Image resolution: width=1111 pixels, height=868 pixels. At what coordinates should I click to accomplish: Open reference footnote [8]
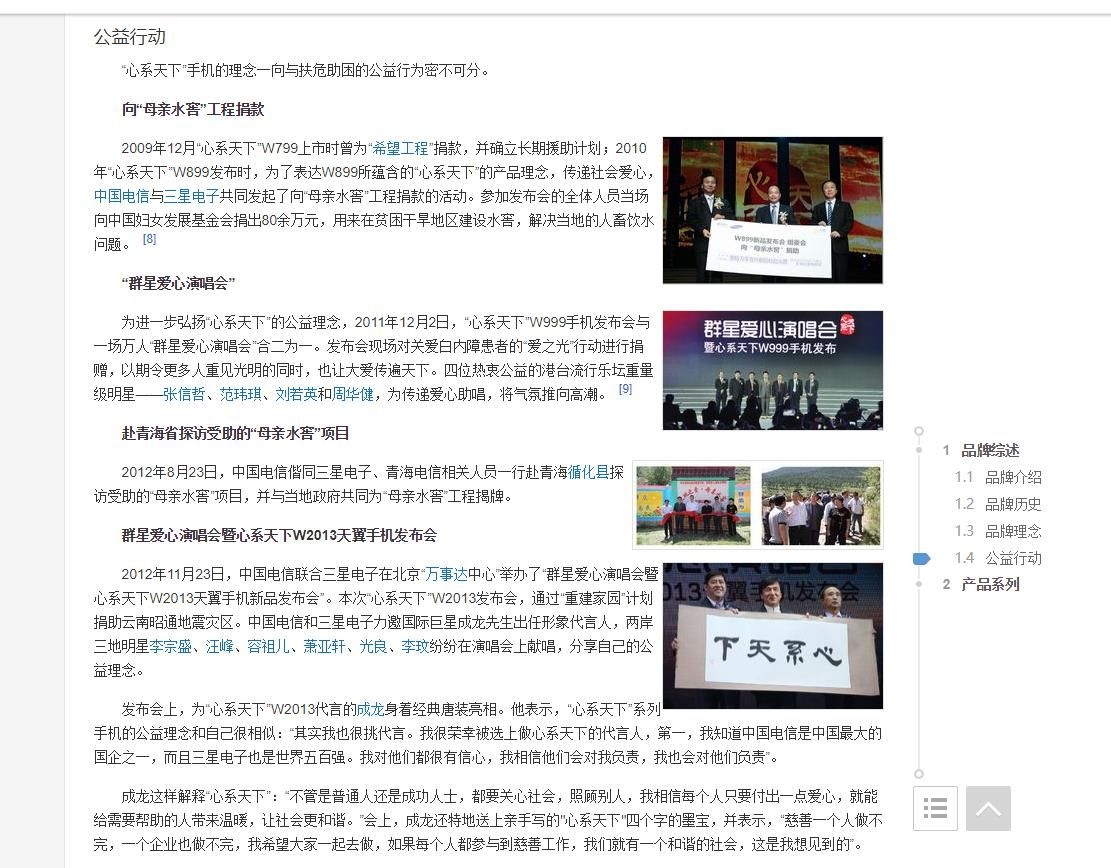pos(150,239)
